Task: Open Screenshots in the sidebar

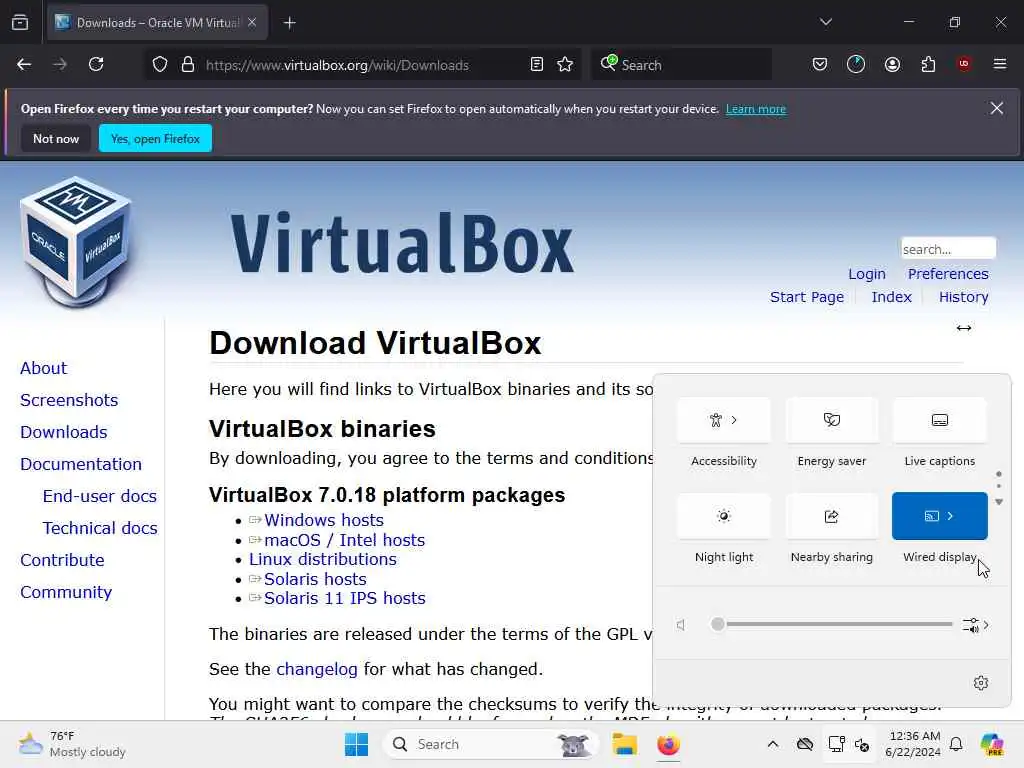Action: [x=69, y=400]
